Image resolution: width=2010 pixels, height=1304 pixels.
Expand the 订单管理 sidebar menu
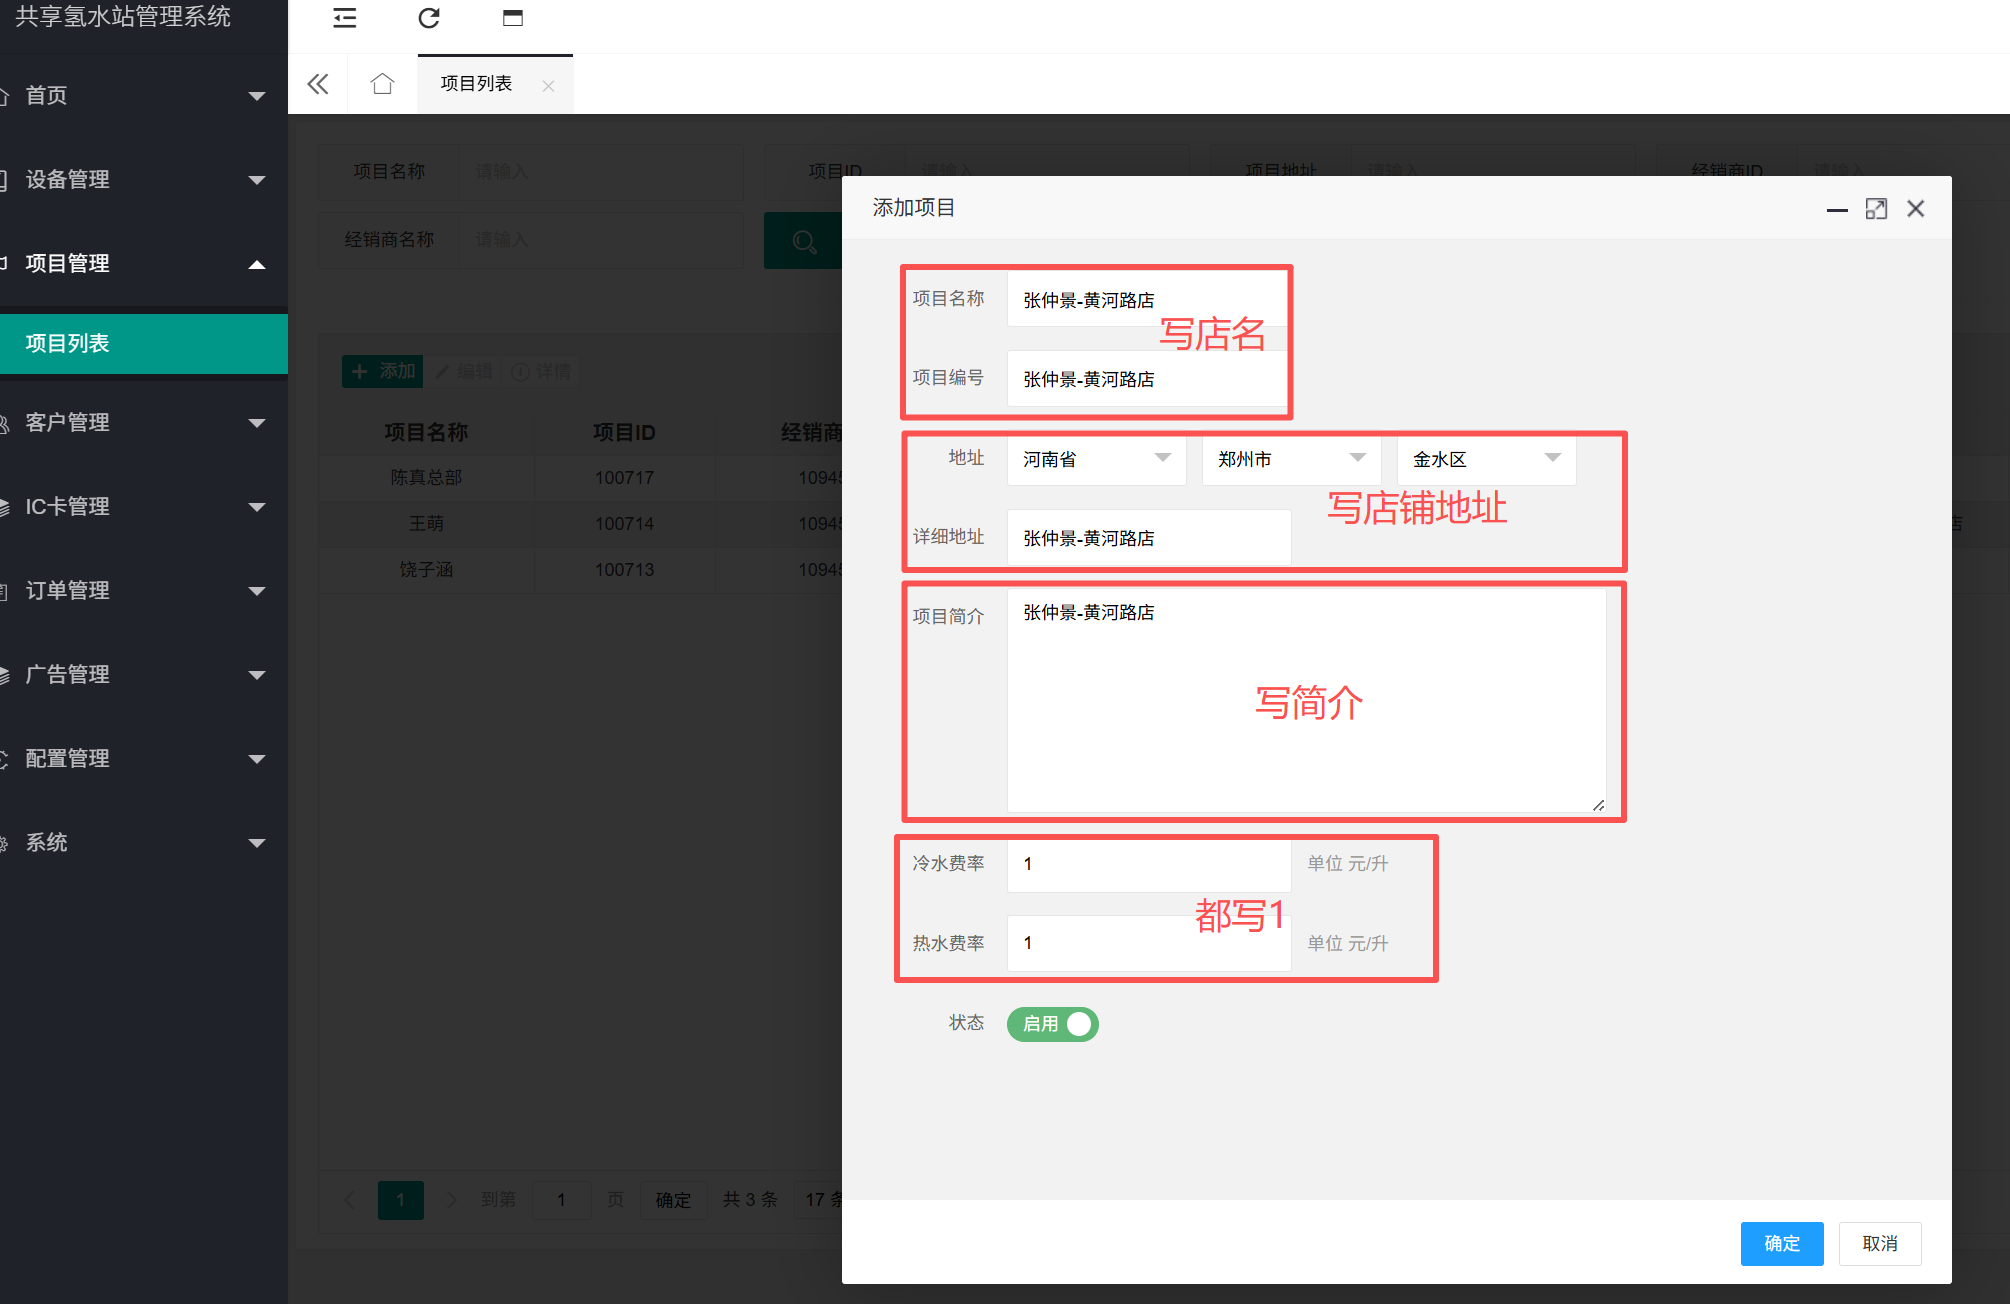point(144,591)
